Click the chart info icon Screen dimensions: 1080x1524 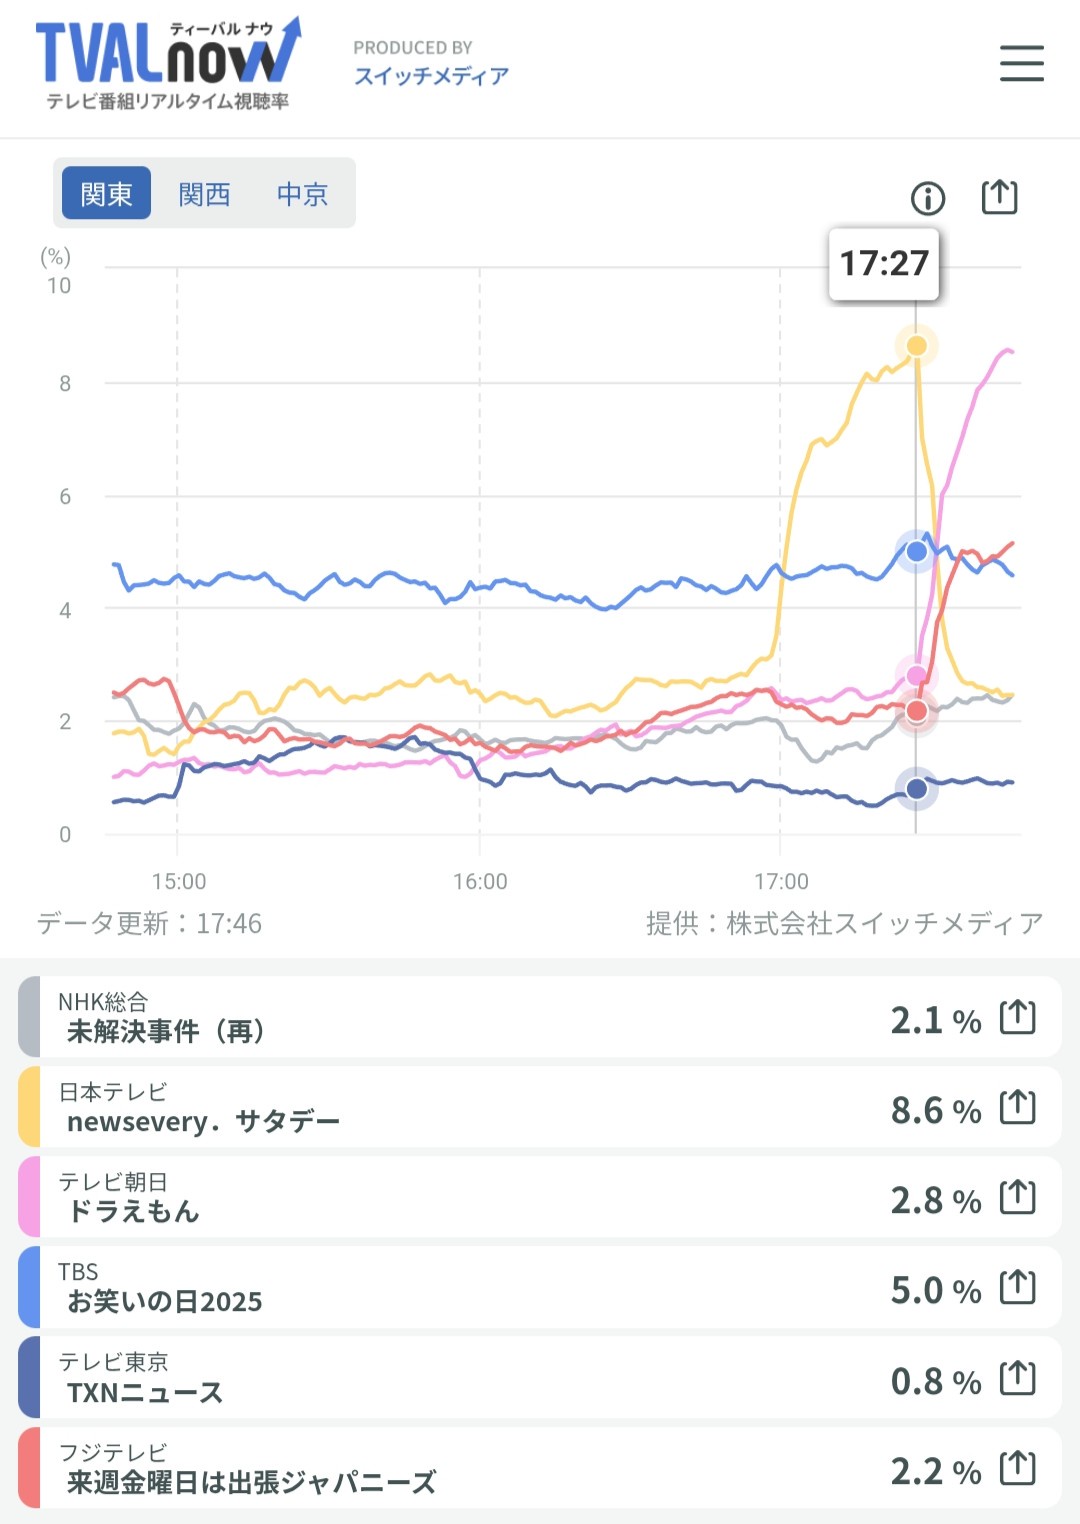pyautogui.click(x=928, y=198)
